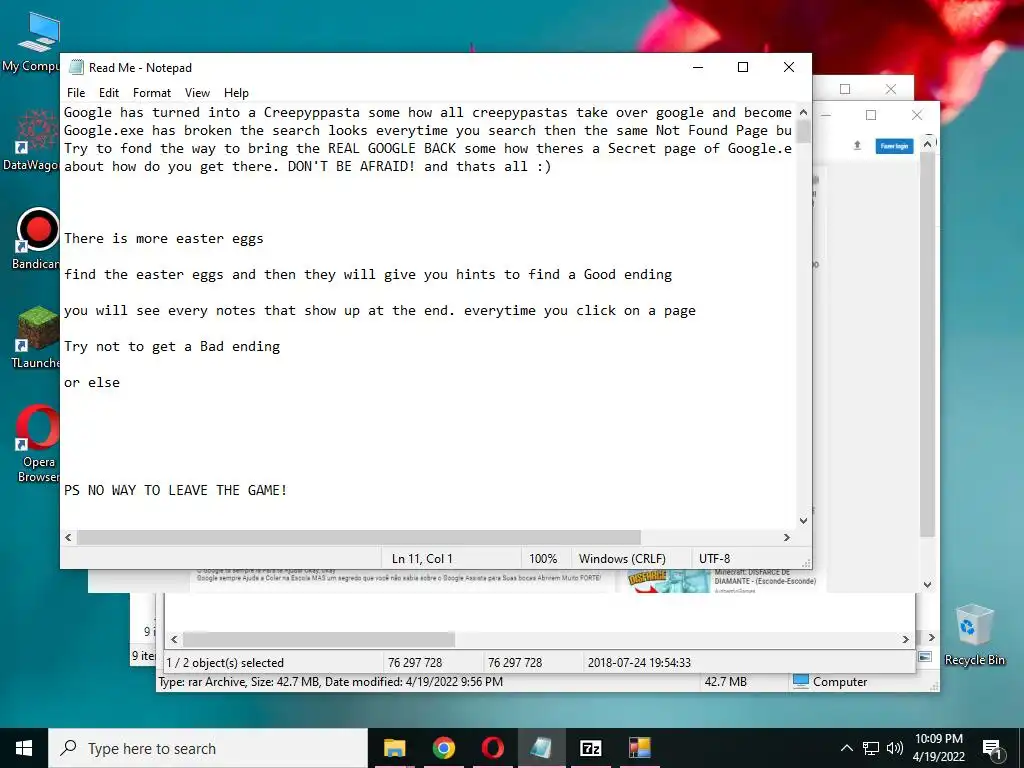Select the Recycle Bin desktop icon
This screenshot has height=768, width=1024.
click(974, 634)
